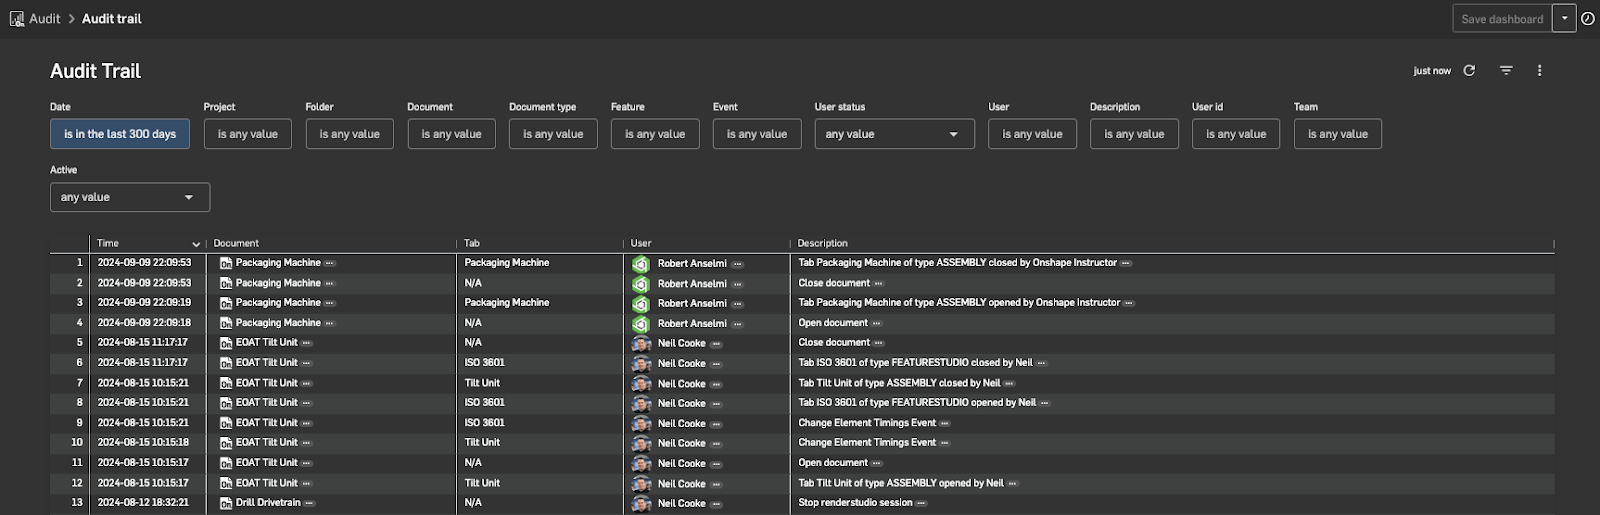Click Neil Cooke's avatar in row 5

[x=641, y=344]
